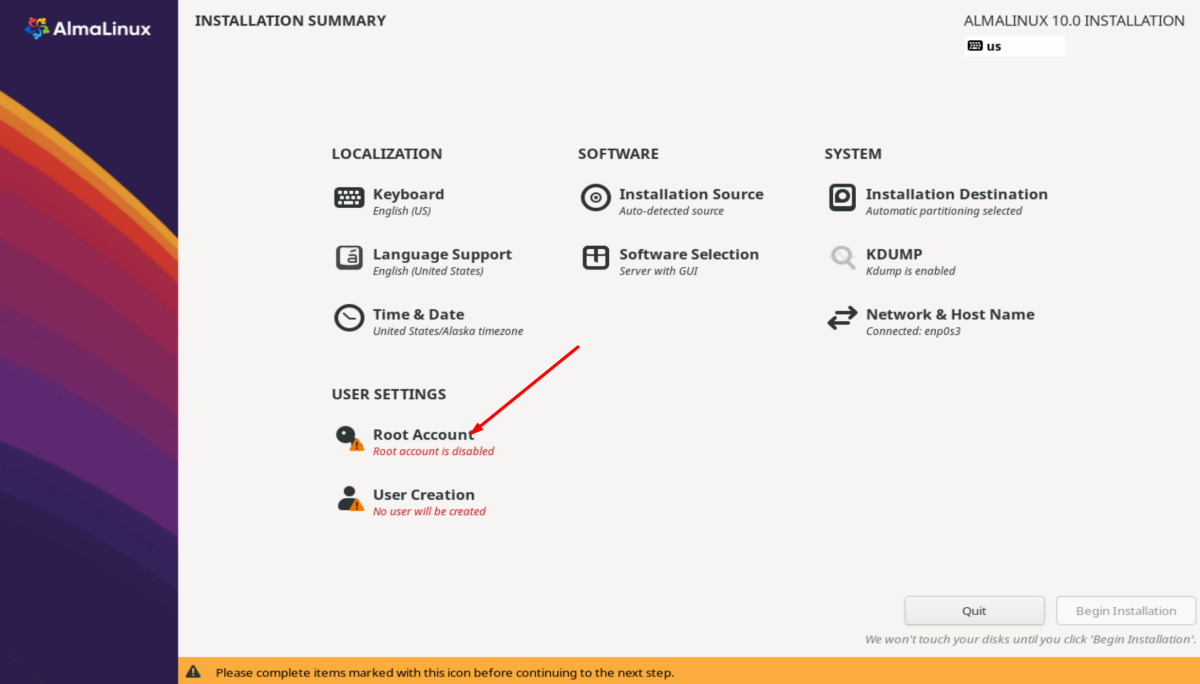Viewport: 1200px width, 684px height.
Task: Click the Root Account key icon
Action: (x=349, y=438)
